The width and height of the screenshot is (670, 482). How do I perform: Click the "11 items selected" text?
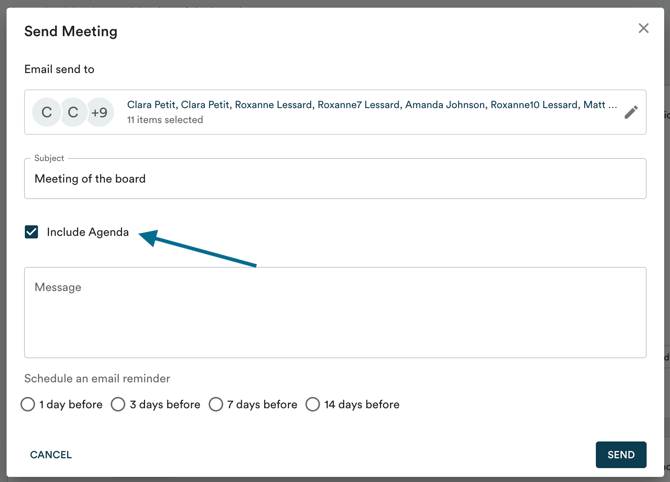[x=165, y=120]
